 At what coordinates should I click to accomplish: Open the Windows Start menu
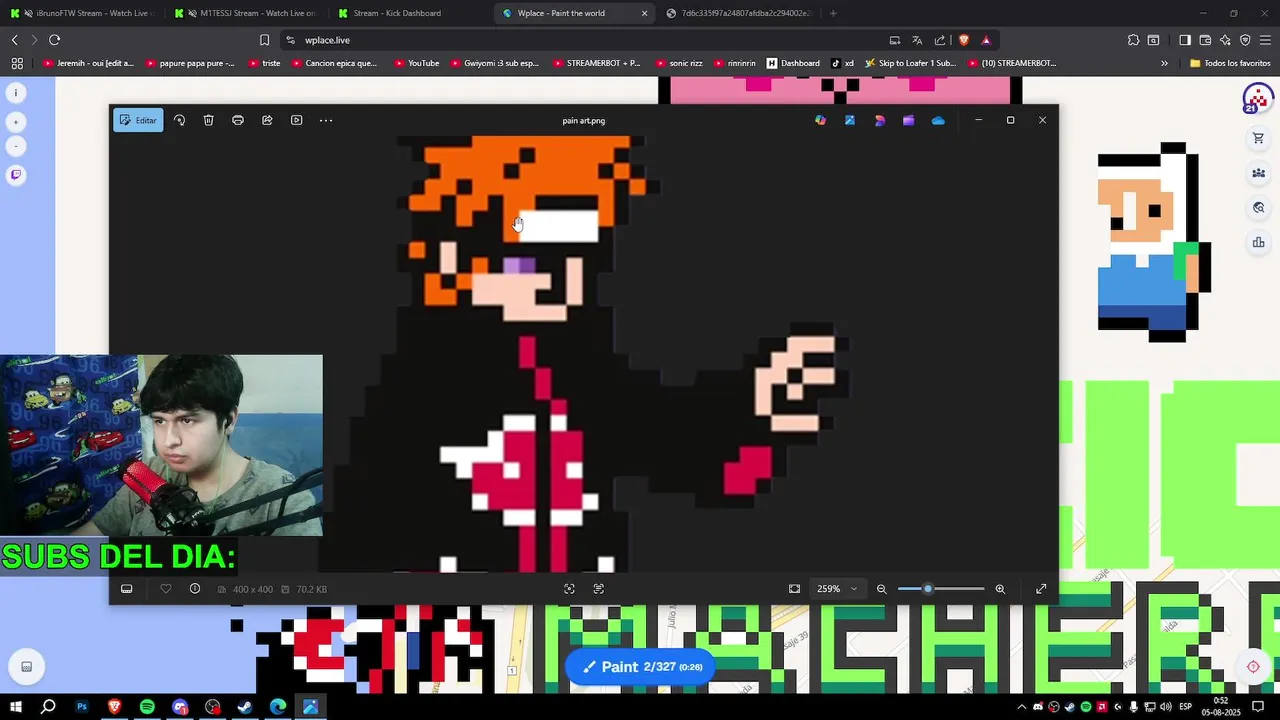(x=16, y=707)
